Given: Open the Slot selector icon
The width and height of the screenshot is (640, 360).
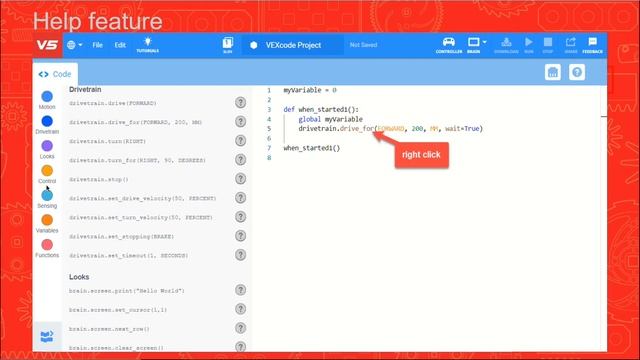Looking at the screenshot, I should click(228, 45).
